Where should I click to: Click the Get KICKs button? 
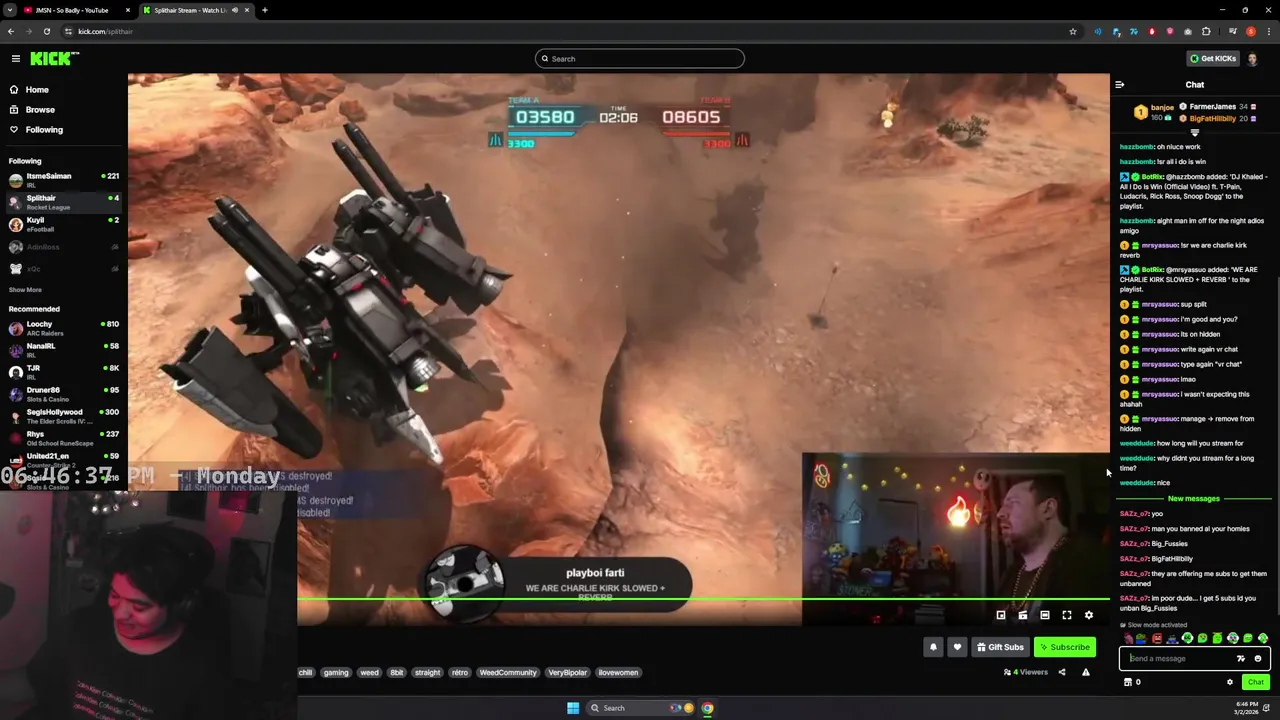coord(1213,59)
